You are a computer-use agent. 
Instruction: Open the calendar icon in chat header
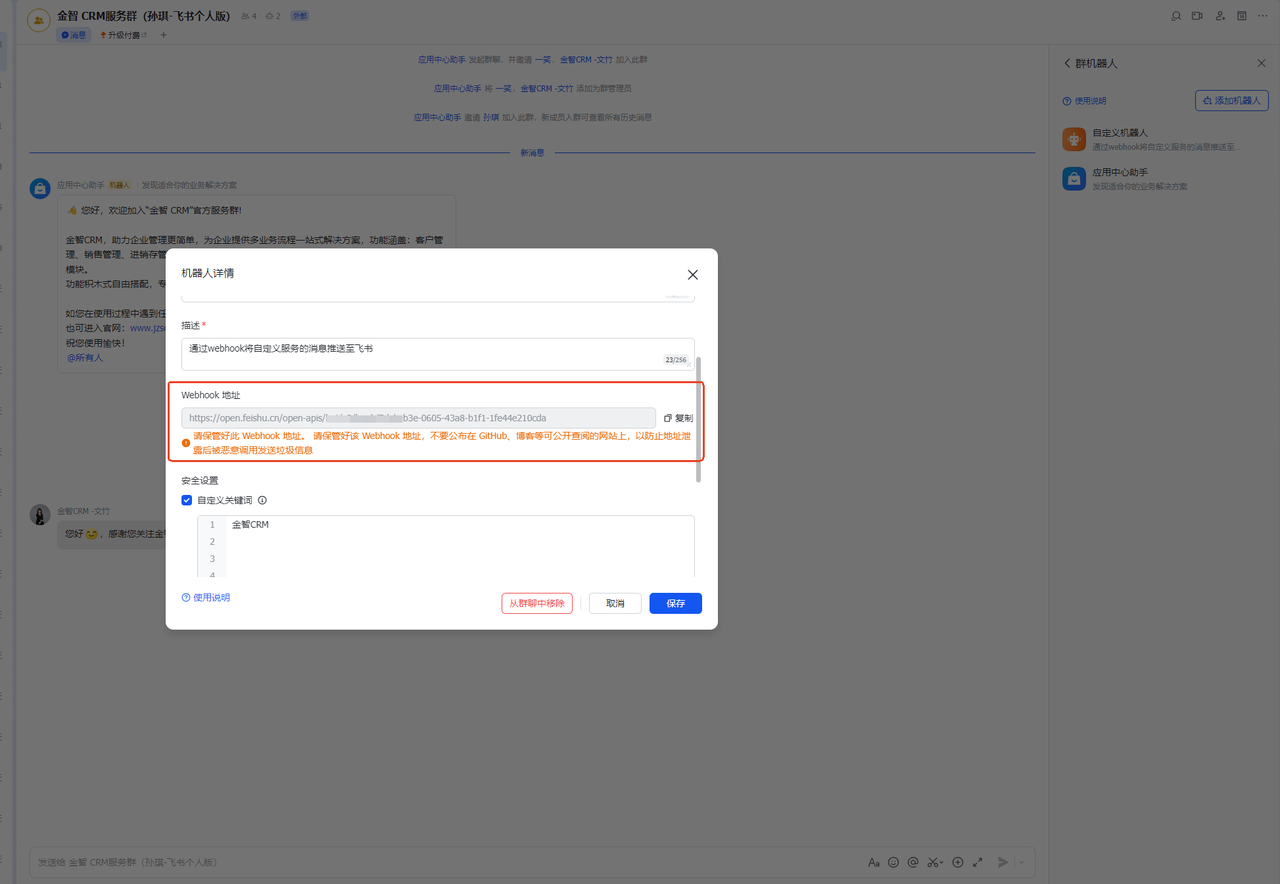tap(1242, 16)
